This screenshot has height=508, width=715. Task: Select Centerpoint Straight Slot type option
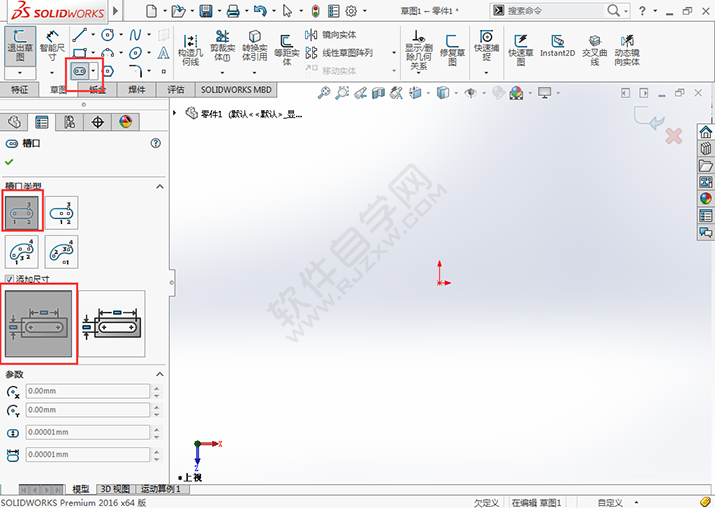[x=62, y=213]
